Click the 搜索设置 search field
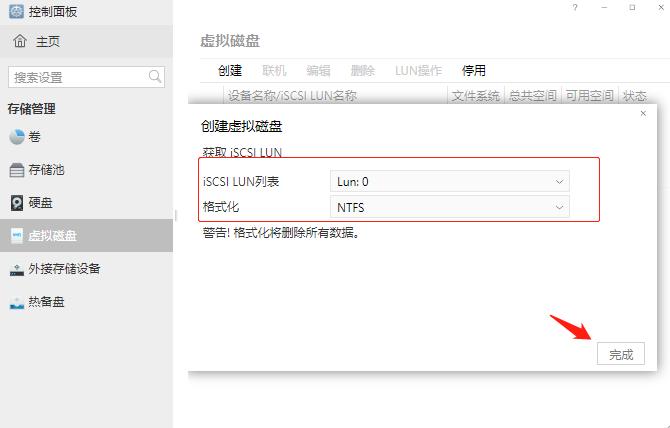Screen dimensions: 670x428 [86, 77]
